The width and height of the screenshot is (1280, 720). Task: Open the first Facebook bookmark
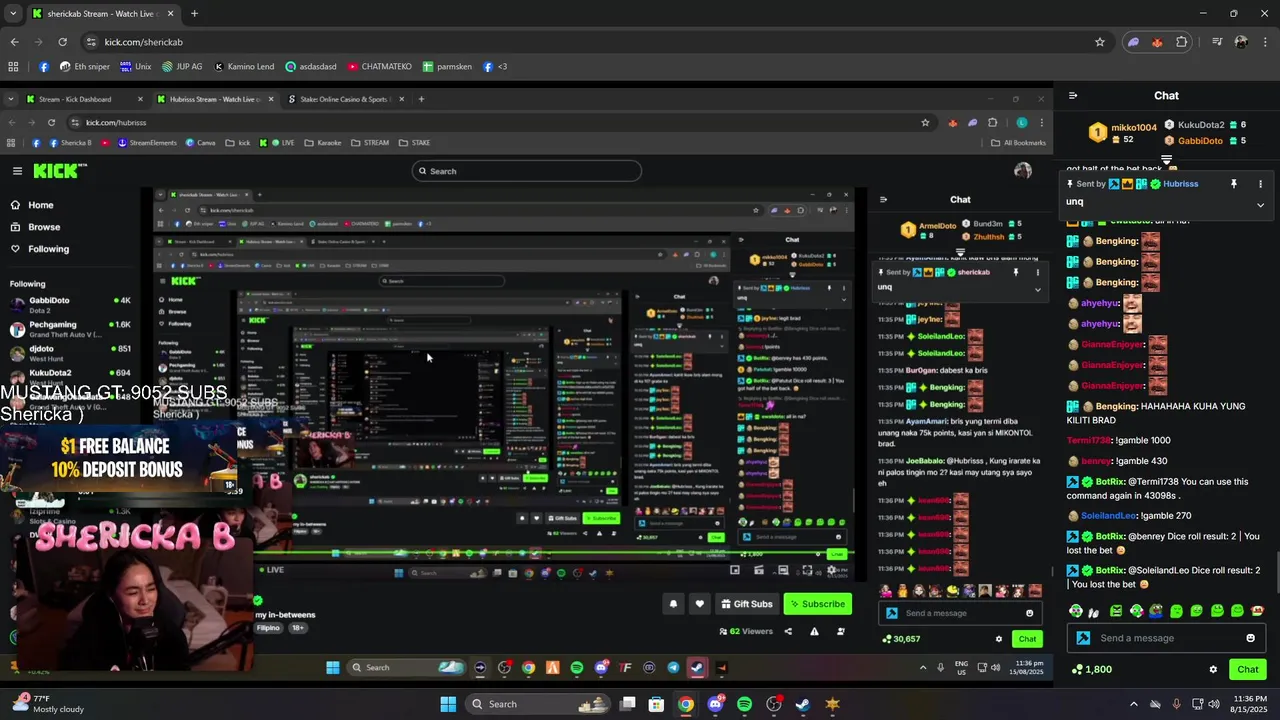(x=44, y=67)
